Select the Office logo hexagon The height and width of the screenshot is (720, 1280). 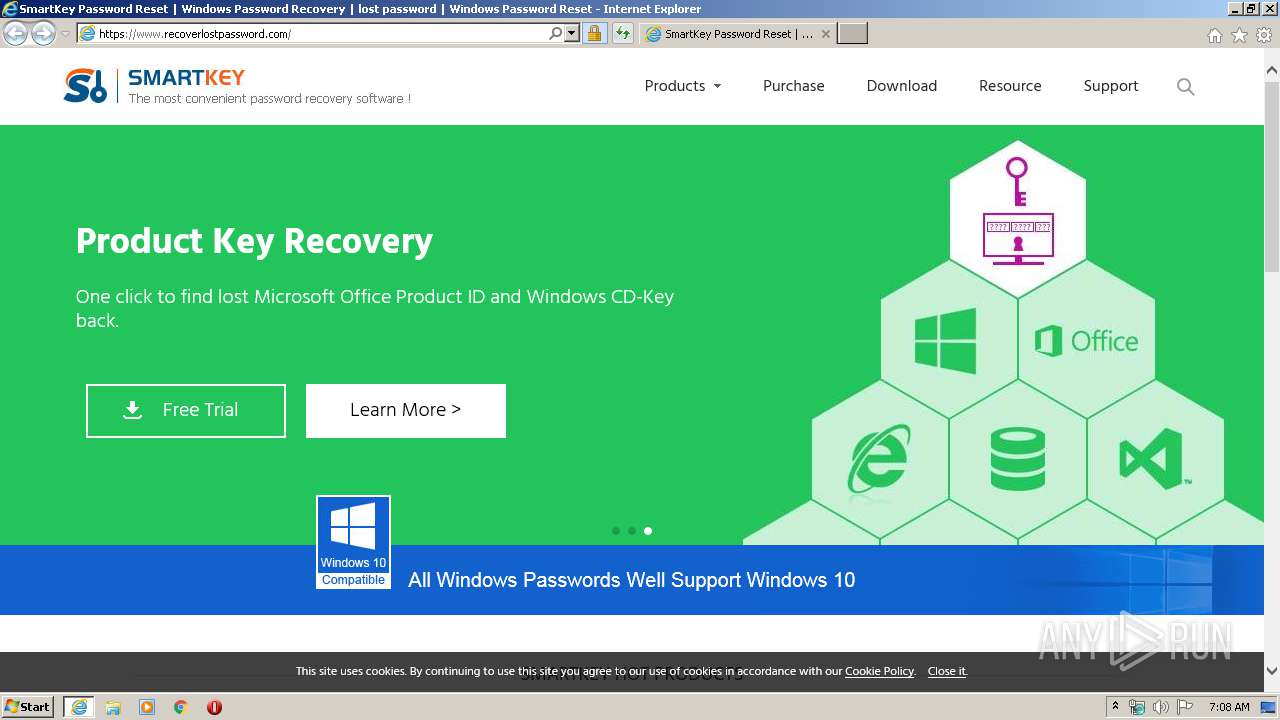tap(1086, 341)
